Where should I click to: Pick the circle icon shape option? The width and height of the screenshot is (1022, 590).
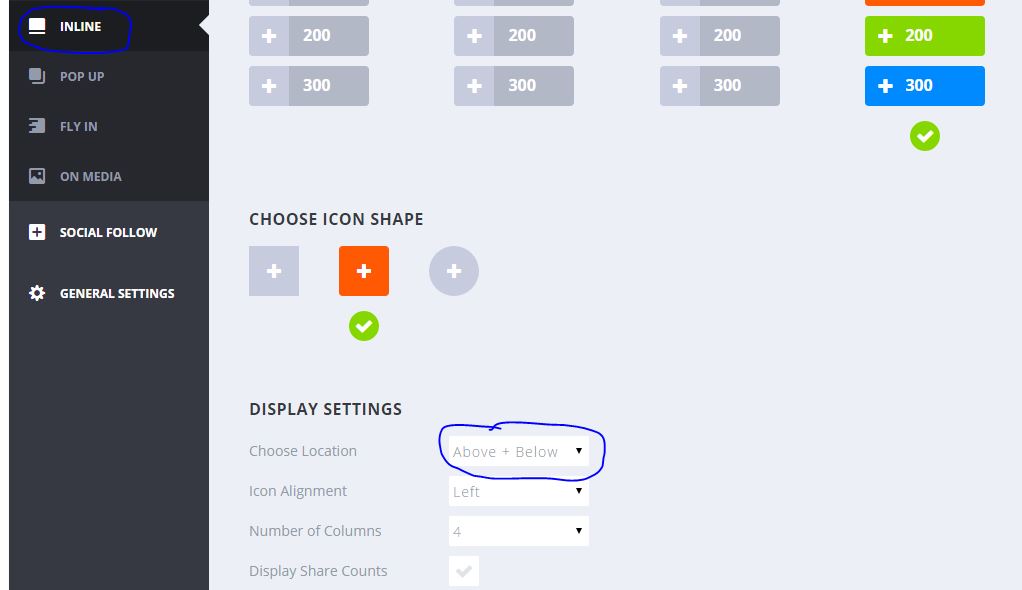[454, 271]
